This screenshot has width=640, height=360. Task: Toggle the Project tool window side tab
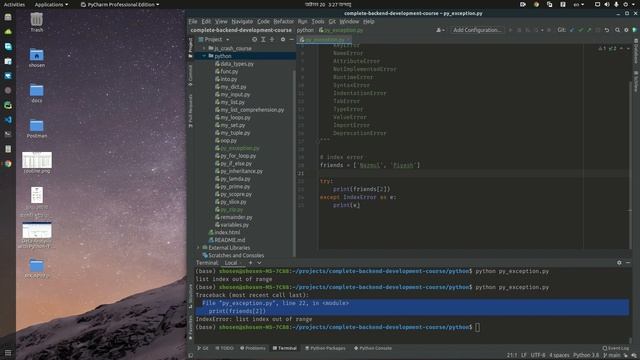190,48
